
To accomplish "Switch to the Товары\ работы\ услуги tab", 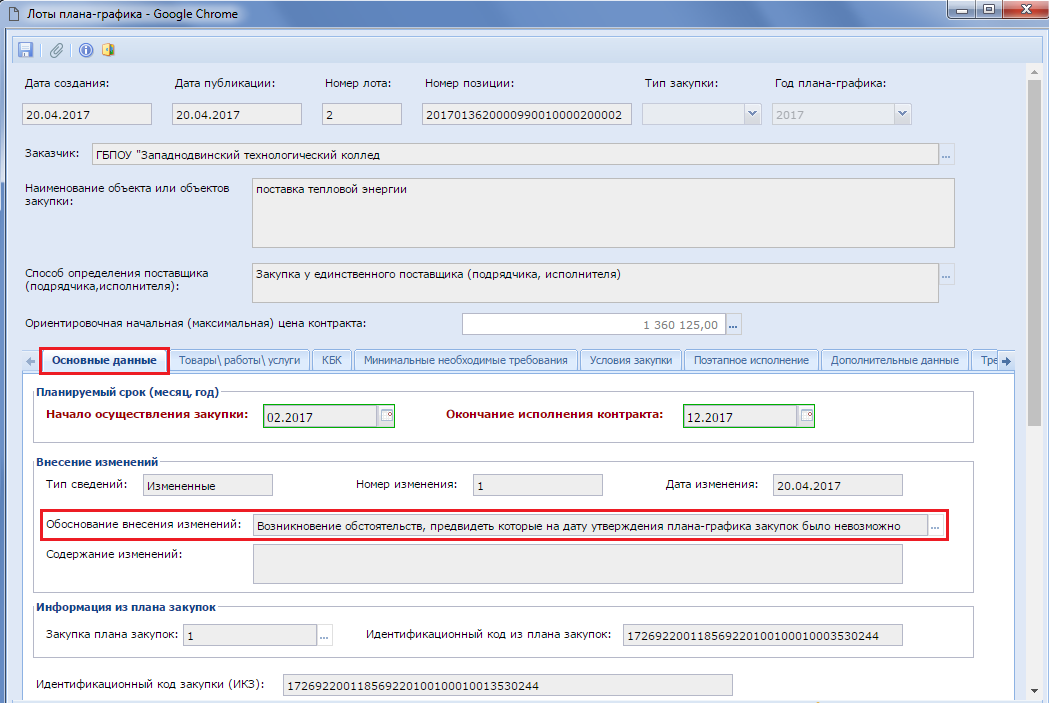I will tap(239, 360).
